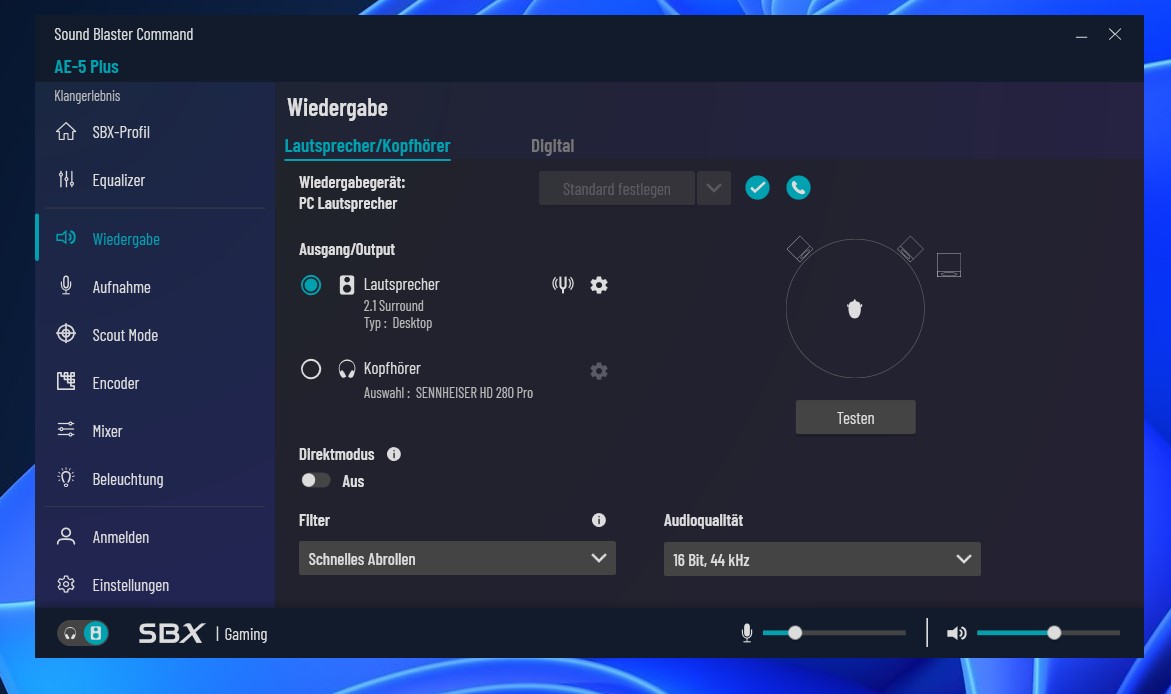Click the teal phone communication device icon
The image size is (1171, 694).
tap(798, 188)
